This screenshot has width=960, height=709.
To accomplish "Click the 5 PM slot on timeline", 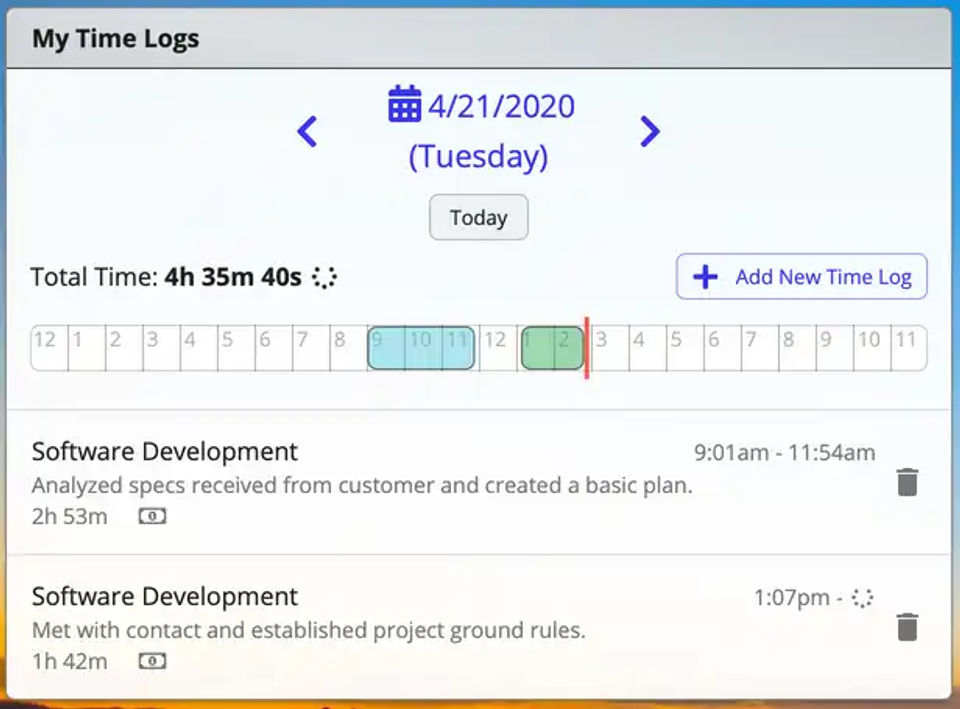I will pyautogui.click(x=685, y=348).
